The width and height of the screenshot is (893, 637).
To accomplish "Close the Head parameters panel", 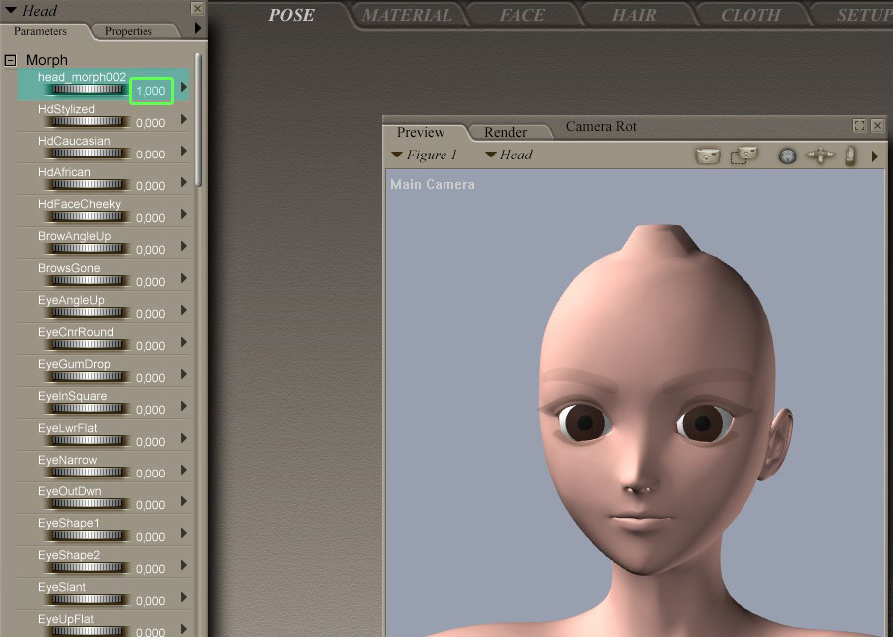I will tap(197, 8).
